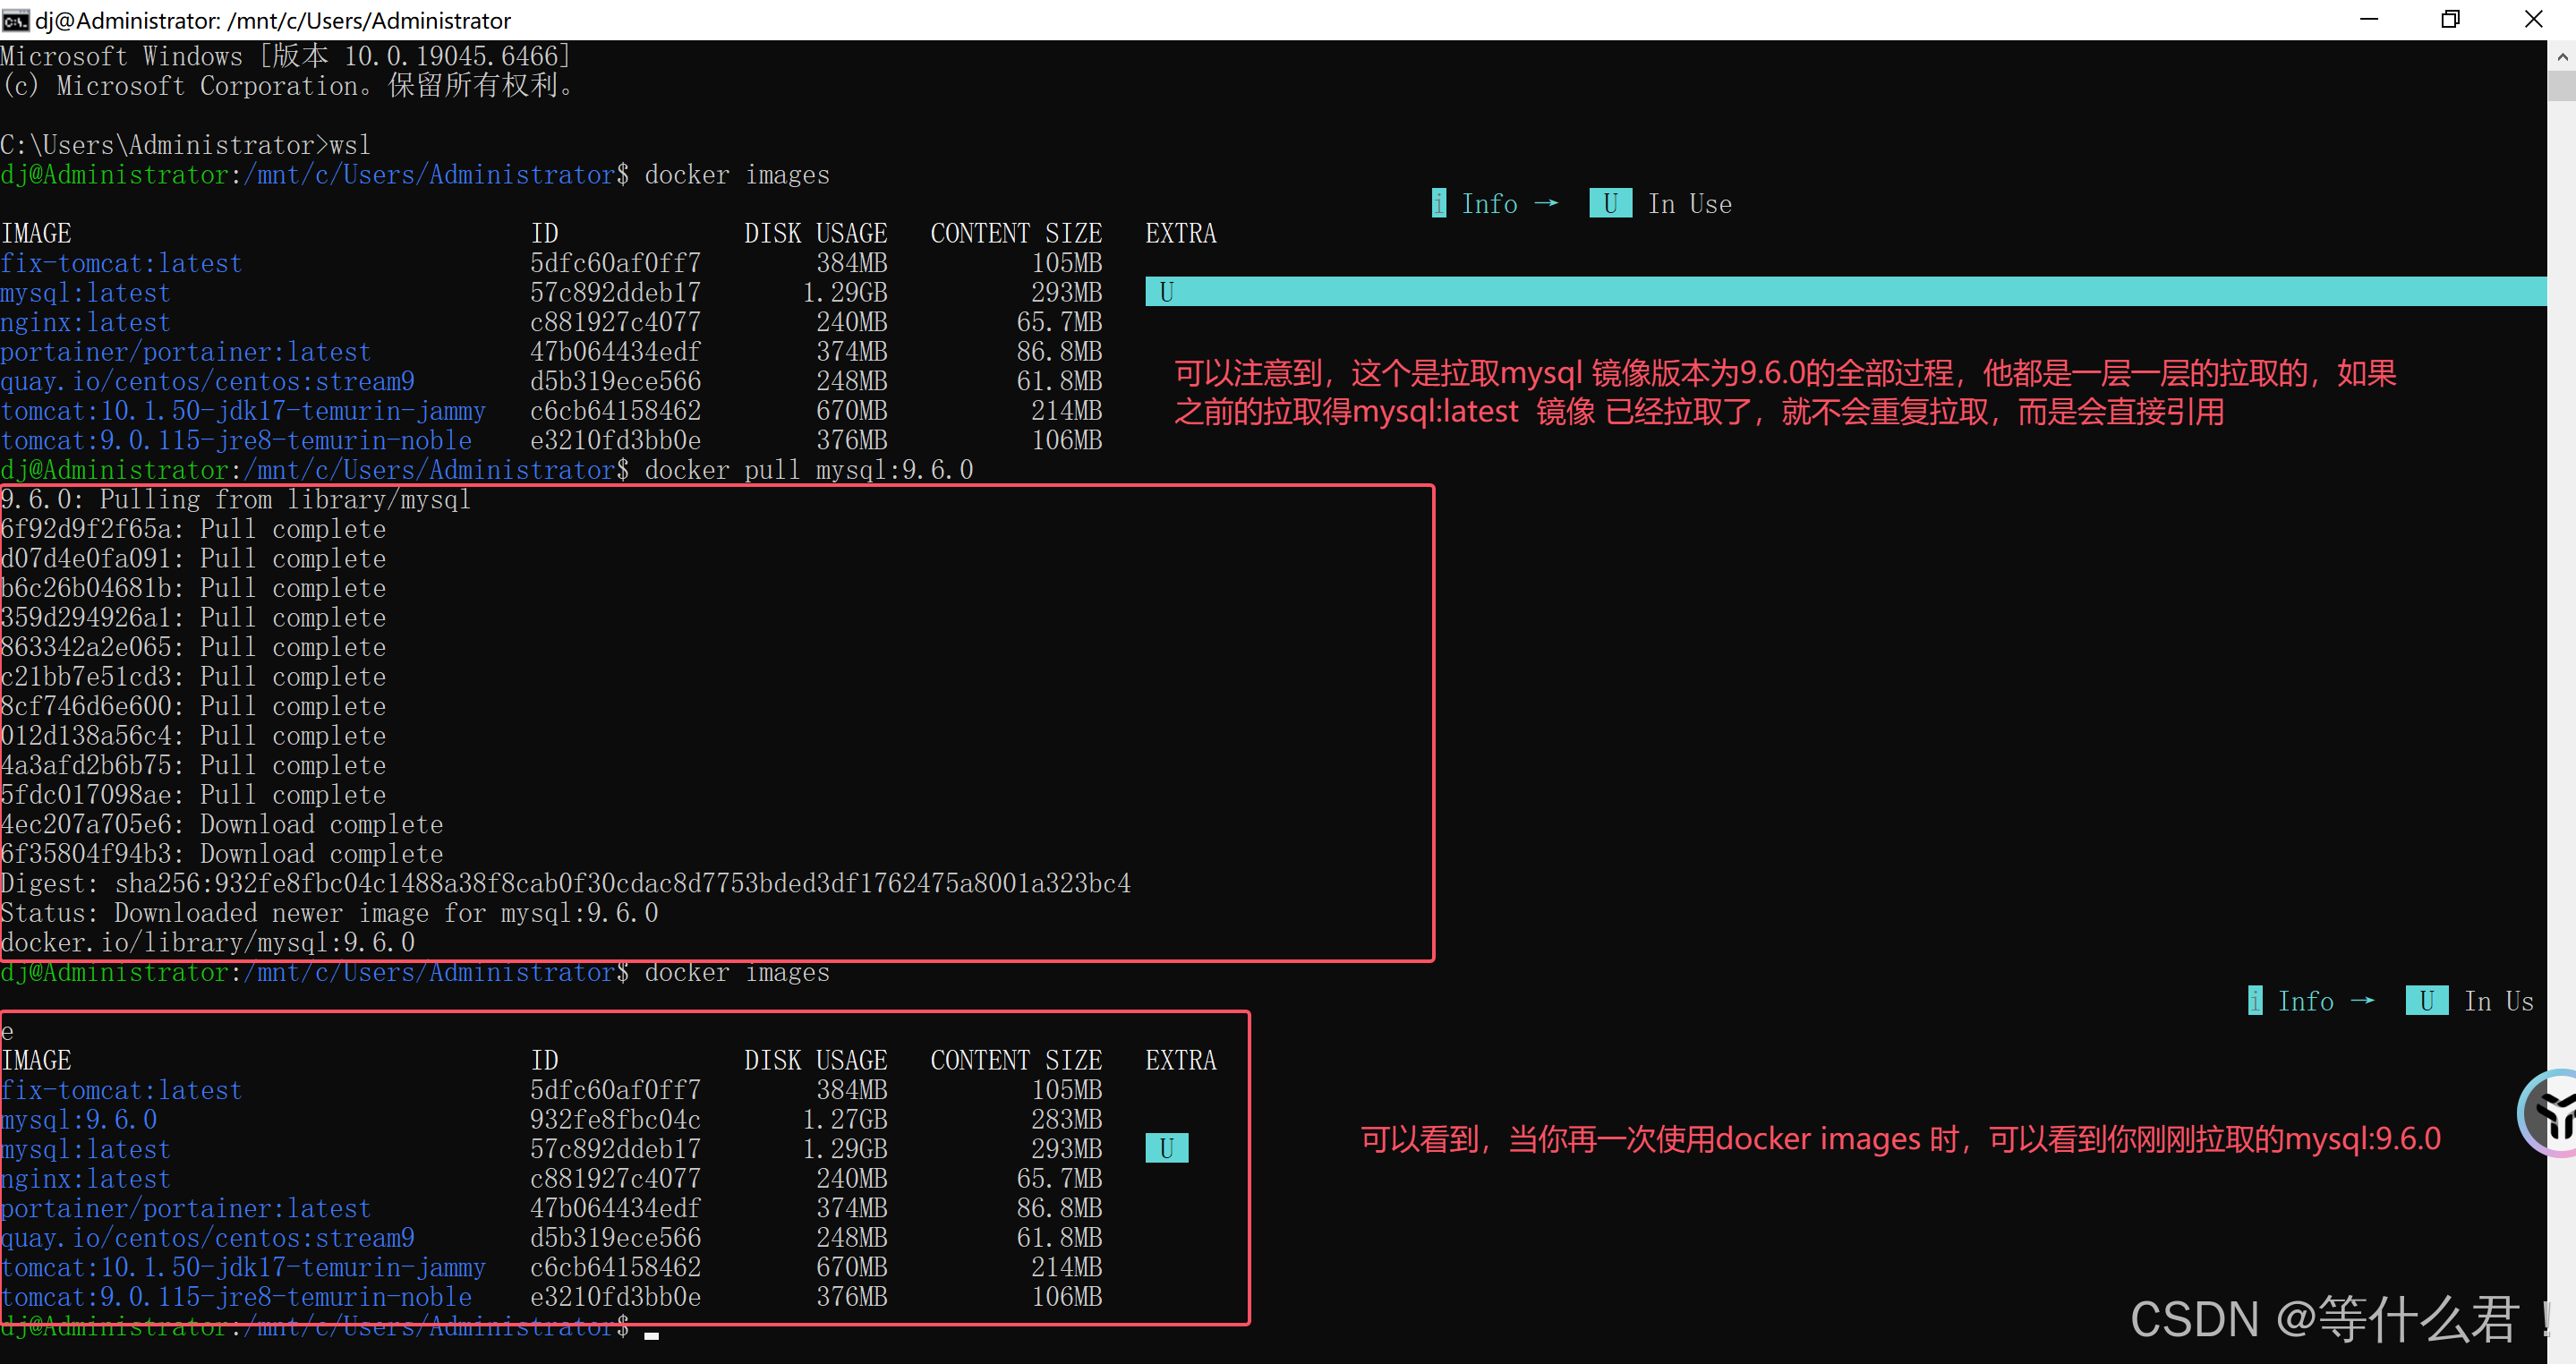The height and width of the screenshot is (1364, 2576).
Task: Click the U badge beside mysql:latest in second list
Action: 1166,1148
